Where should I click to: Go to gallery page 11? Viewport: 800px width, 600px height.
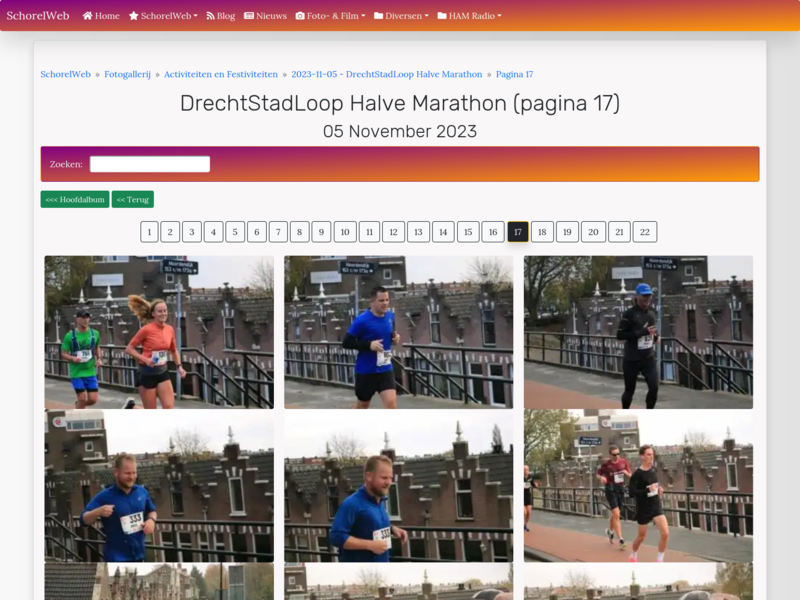pos(369,232)
